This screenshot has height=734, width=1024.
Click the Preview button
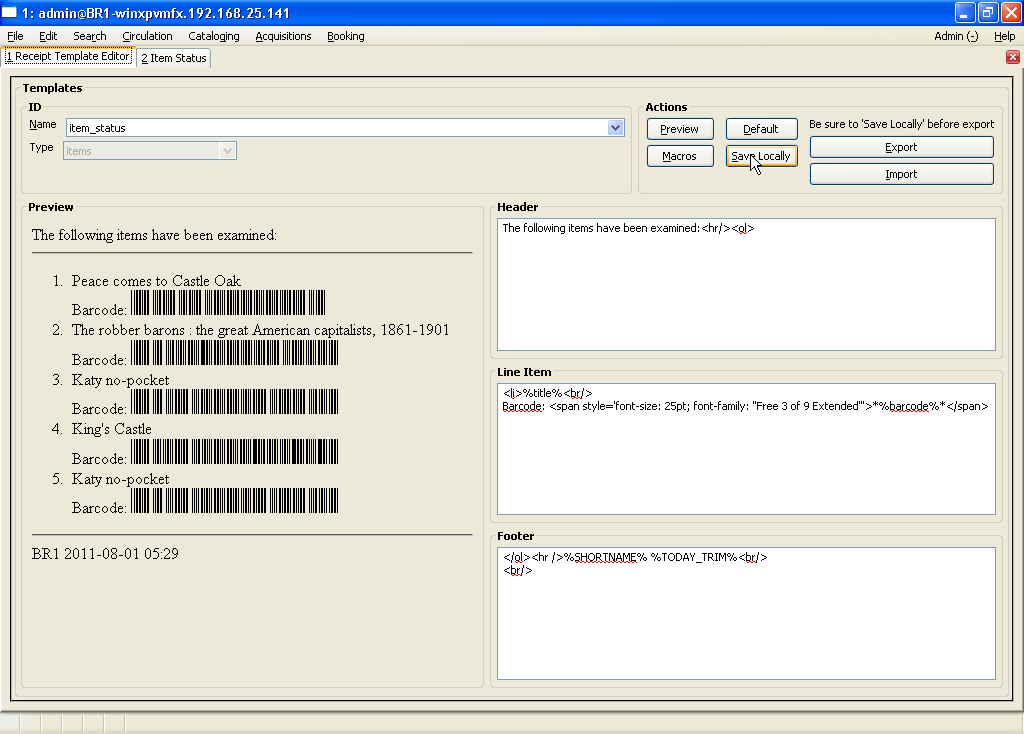click(680, 129)
